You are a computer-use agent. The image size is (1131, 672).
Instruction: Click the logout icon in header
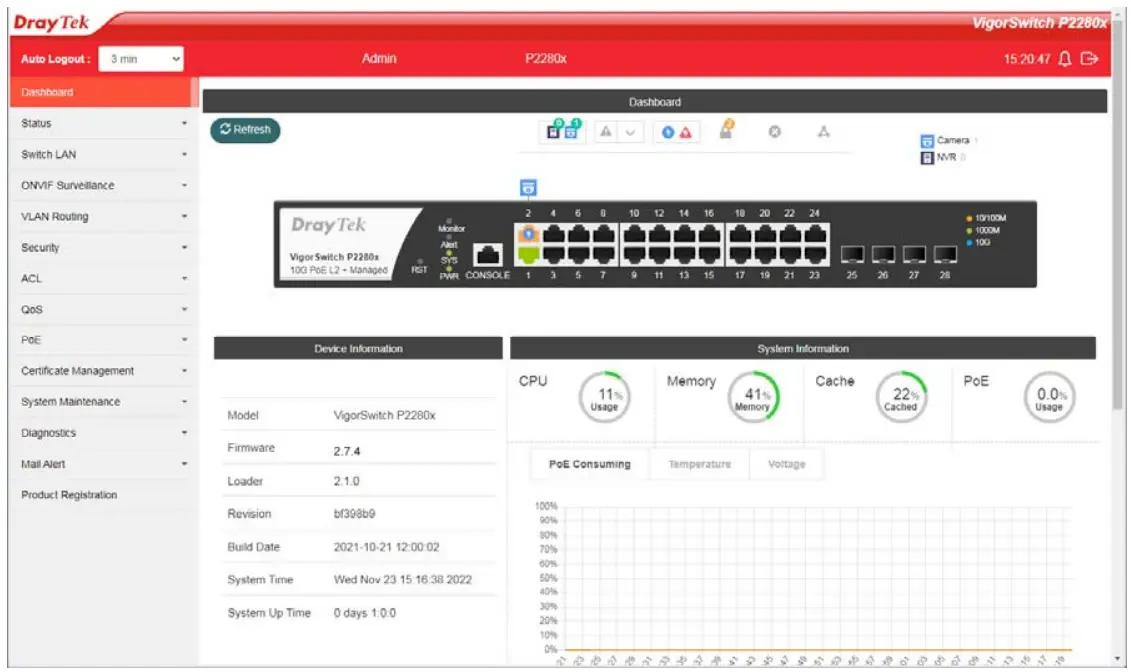tap(1089, 58)
